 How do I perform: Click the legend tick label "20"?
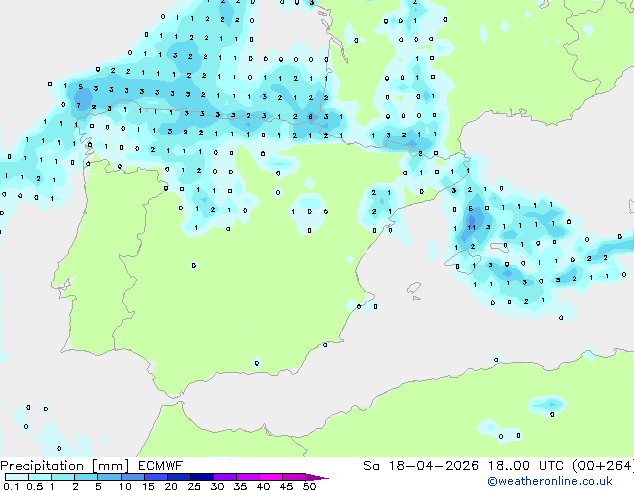[171, 486]
